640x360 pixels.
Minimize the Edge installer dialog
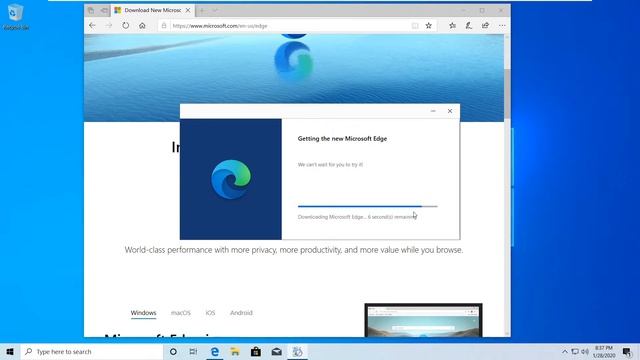click(433, 111)
